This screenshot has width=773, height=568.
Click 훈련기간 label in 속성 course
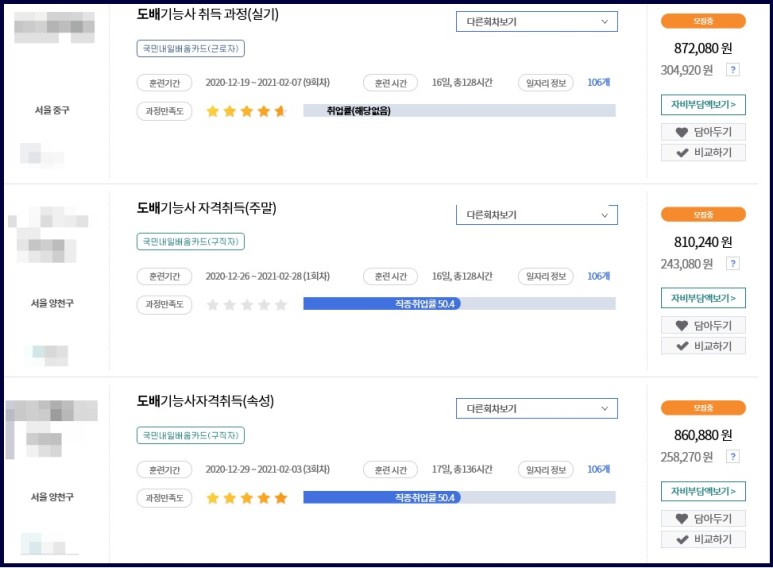(164, 469)
